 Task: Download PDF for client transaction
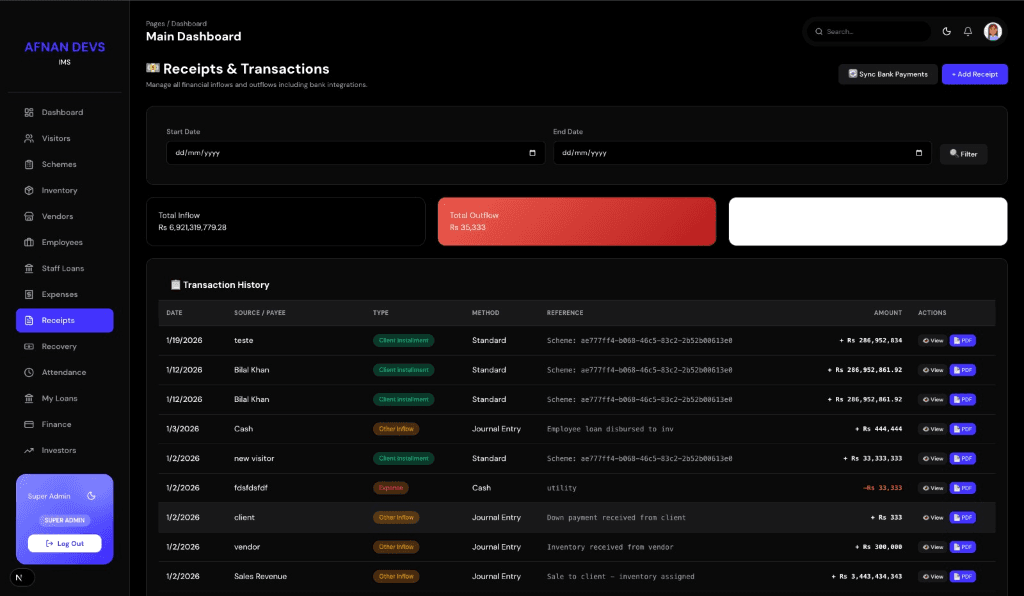pos(963,518)
